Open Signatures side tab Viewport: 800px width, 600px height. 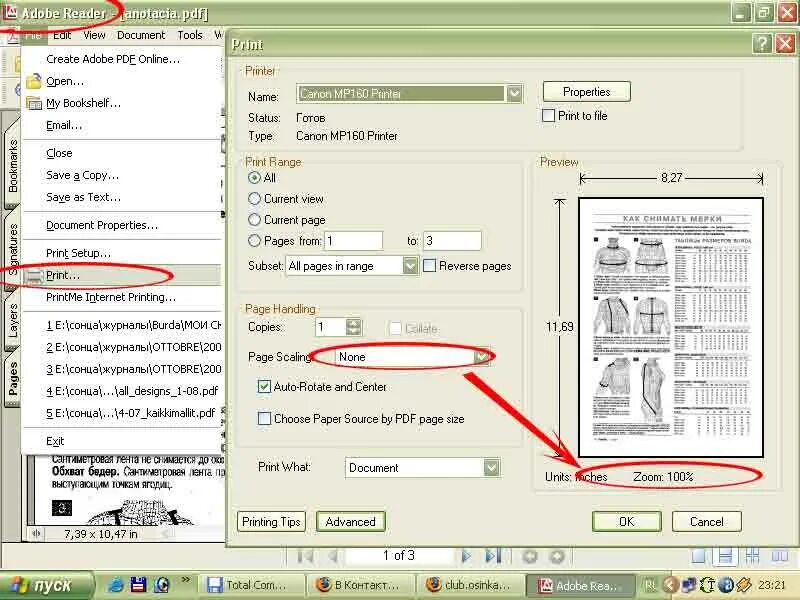click(x=12, y=249)
